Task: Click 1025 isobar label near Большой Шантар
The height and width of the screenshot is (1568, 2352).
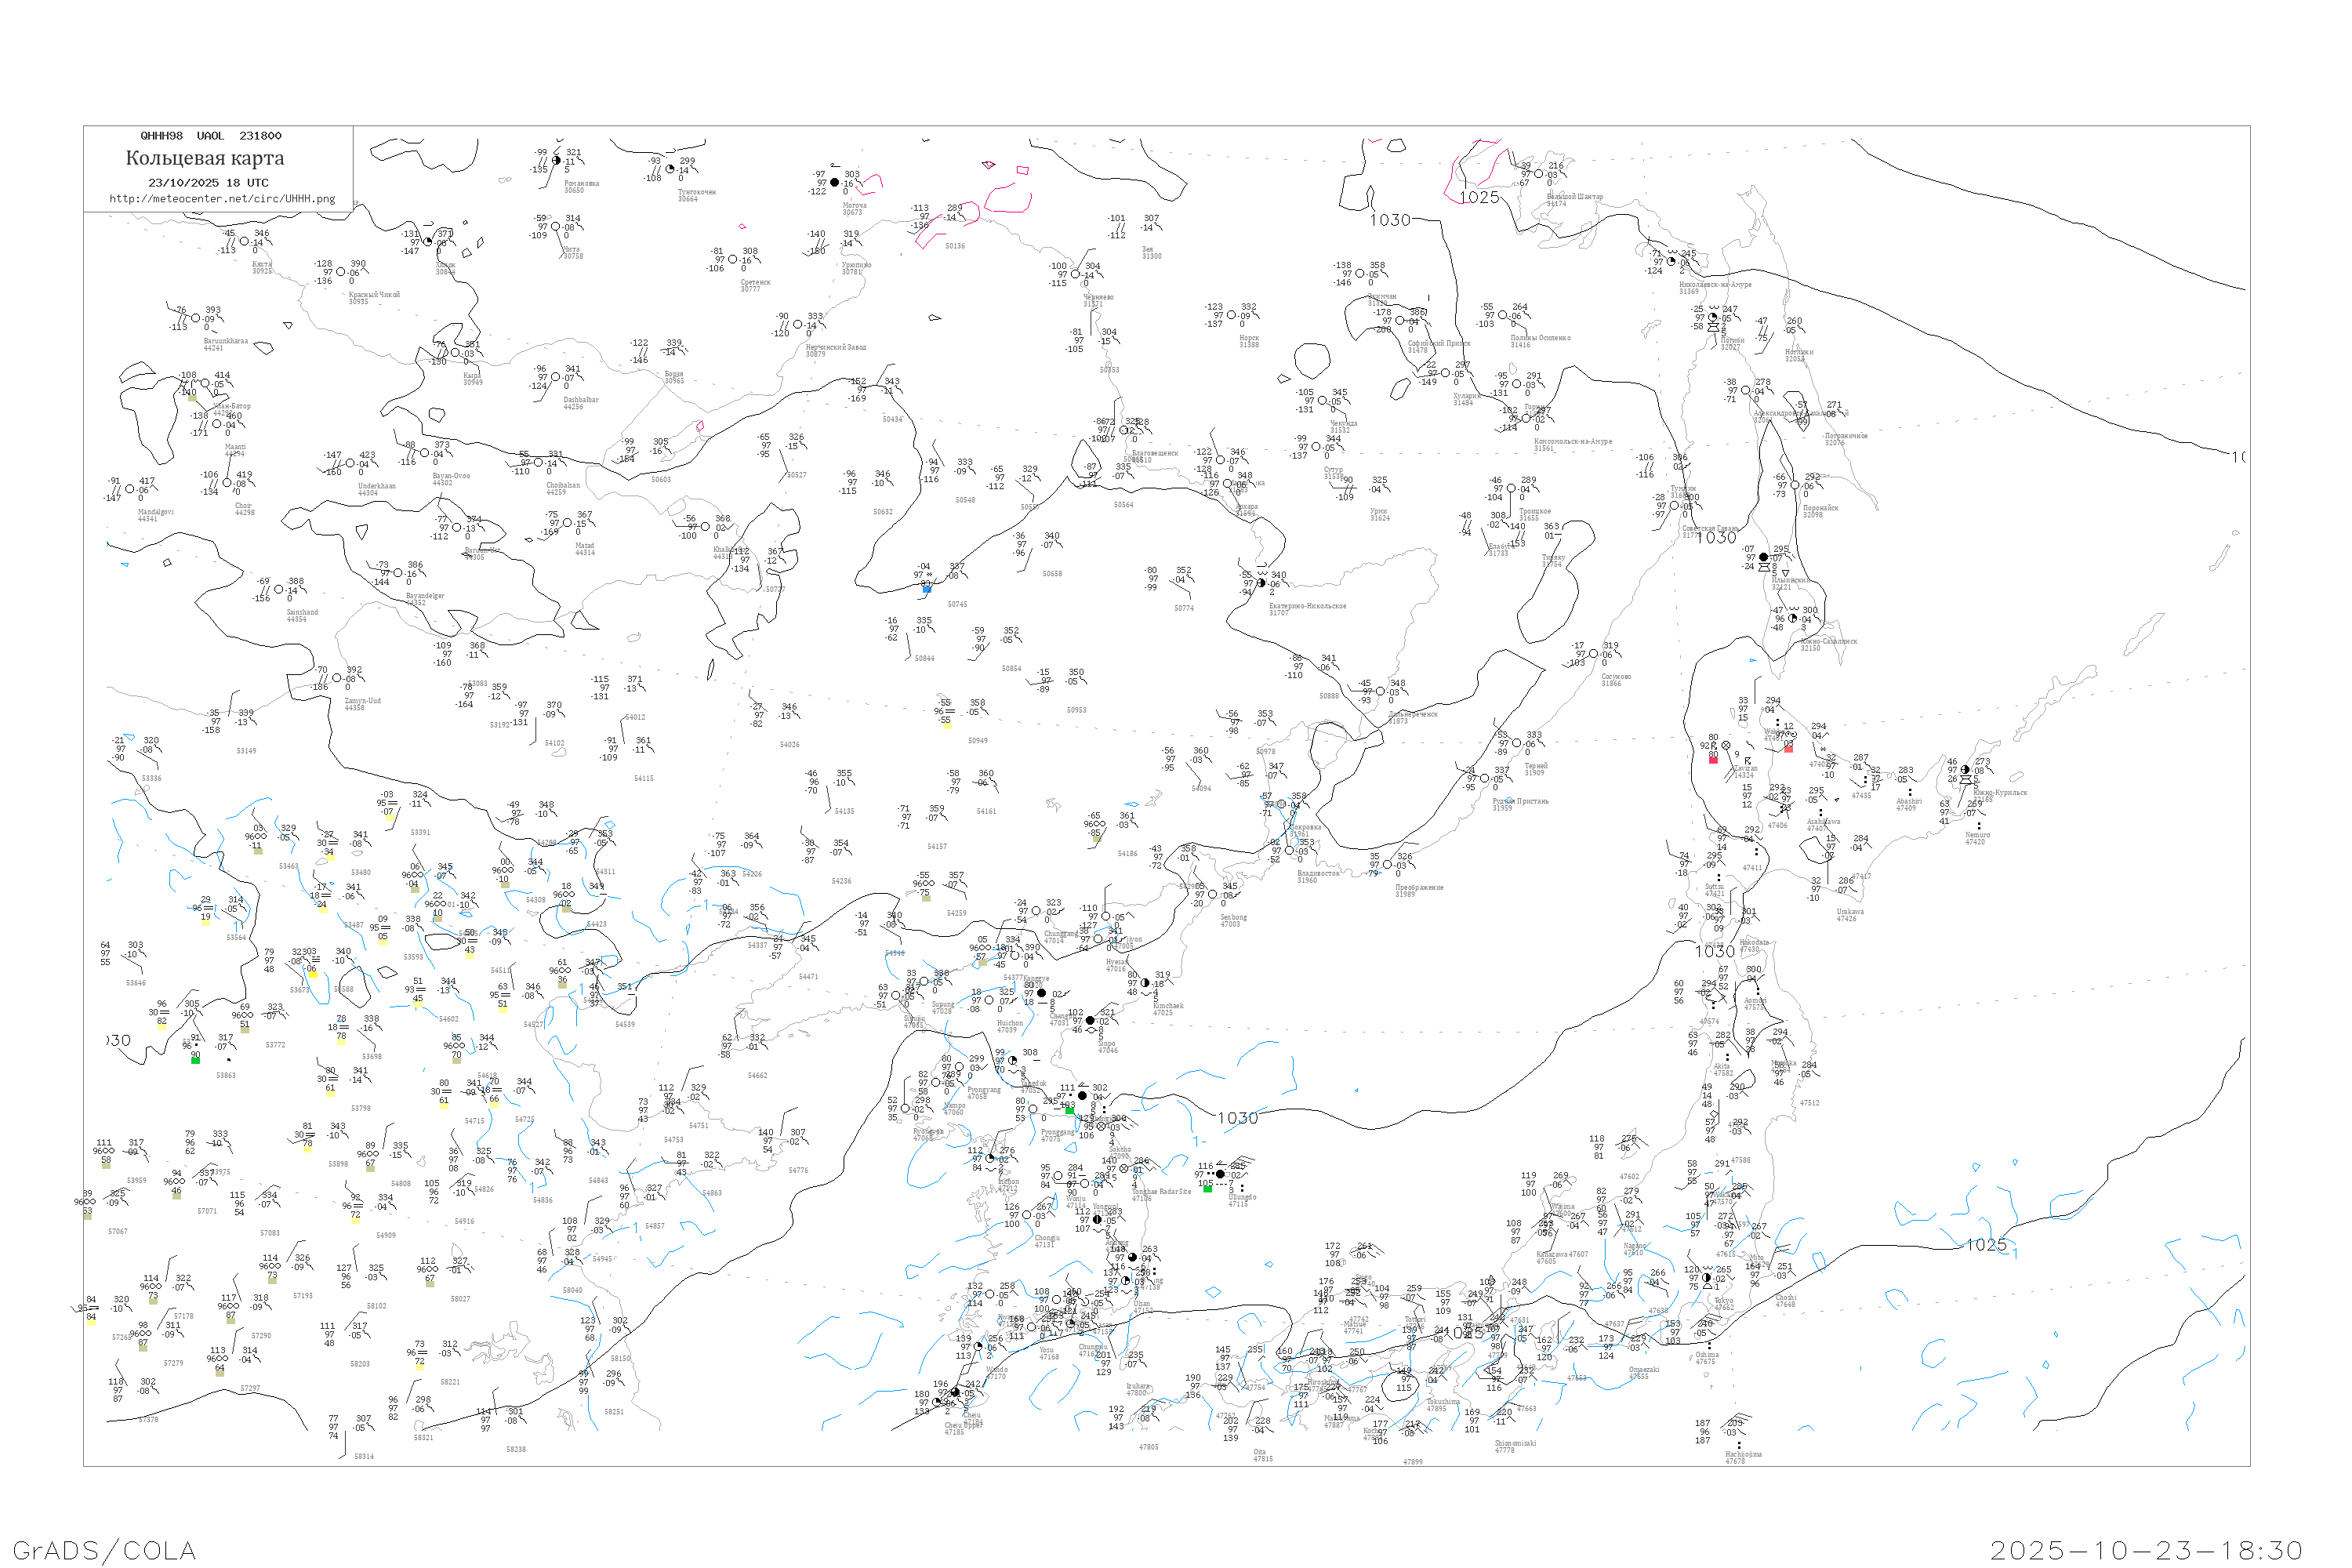Action: (1479, 197)
